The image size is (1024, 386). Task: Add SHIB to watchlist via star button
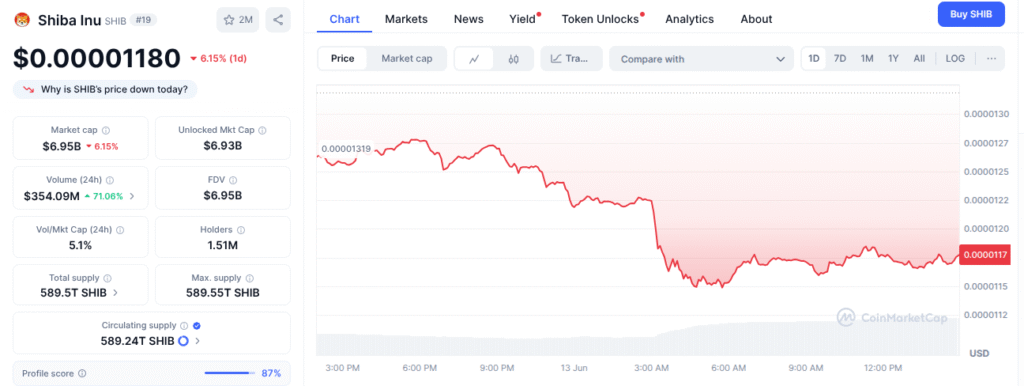[x=238, y=20]
